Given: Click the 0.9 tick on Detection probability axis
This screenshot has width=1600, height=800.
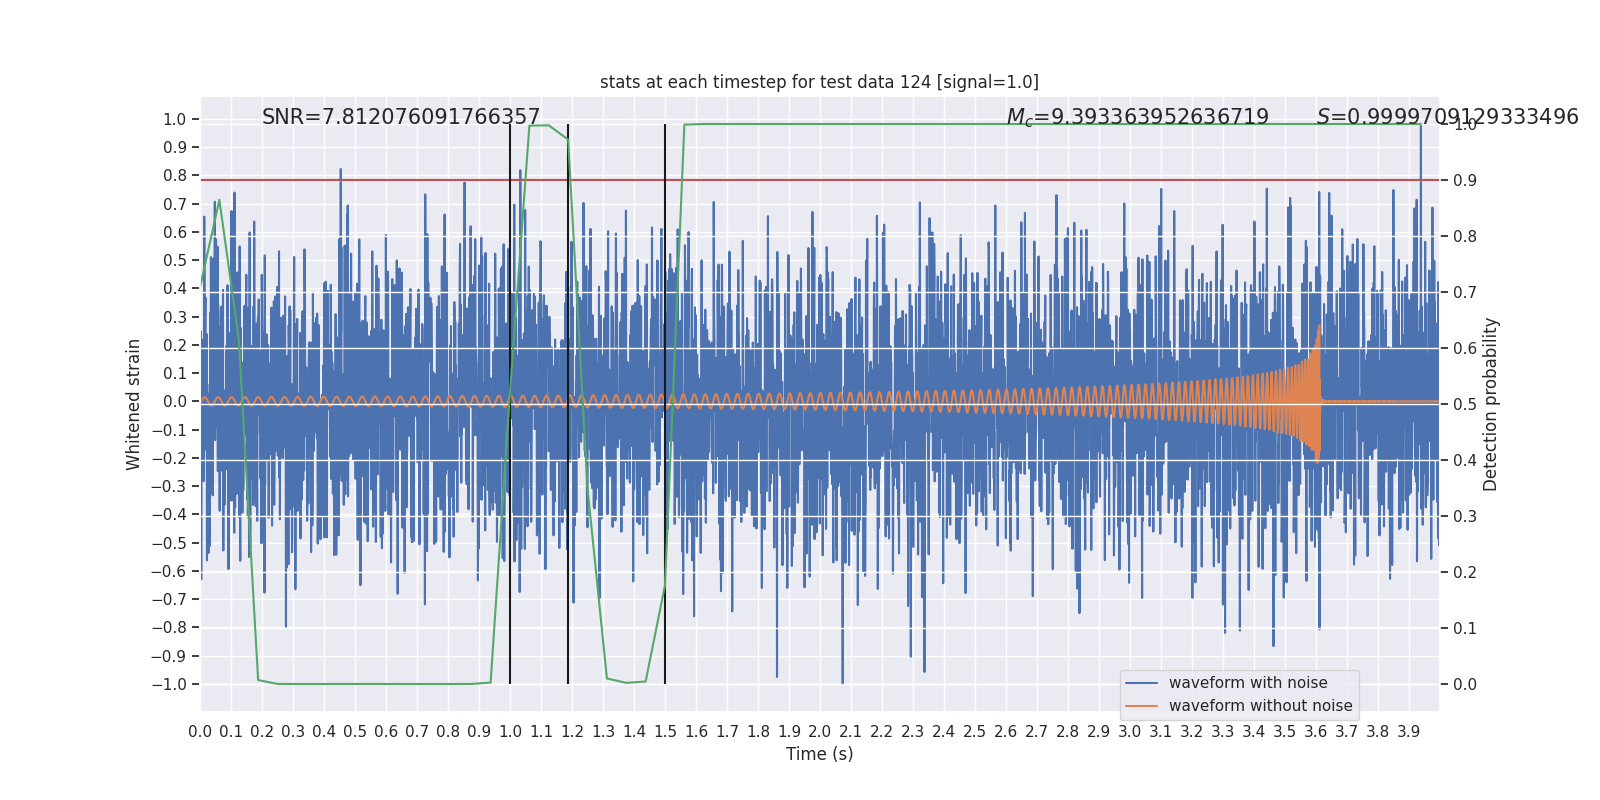Looking at the screenshot, I should [1465, 181].
